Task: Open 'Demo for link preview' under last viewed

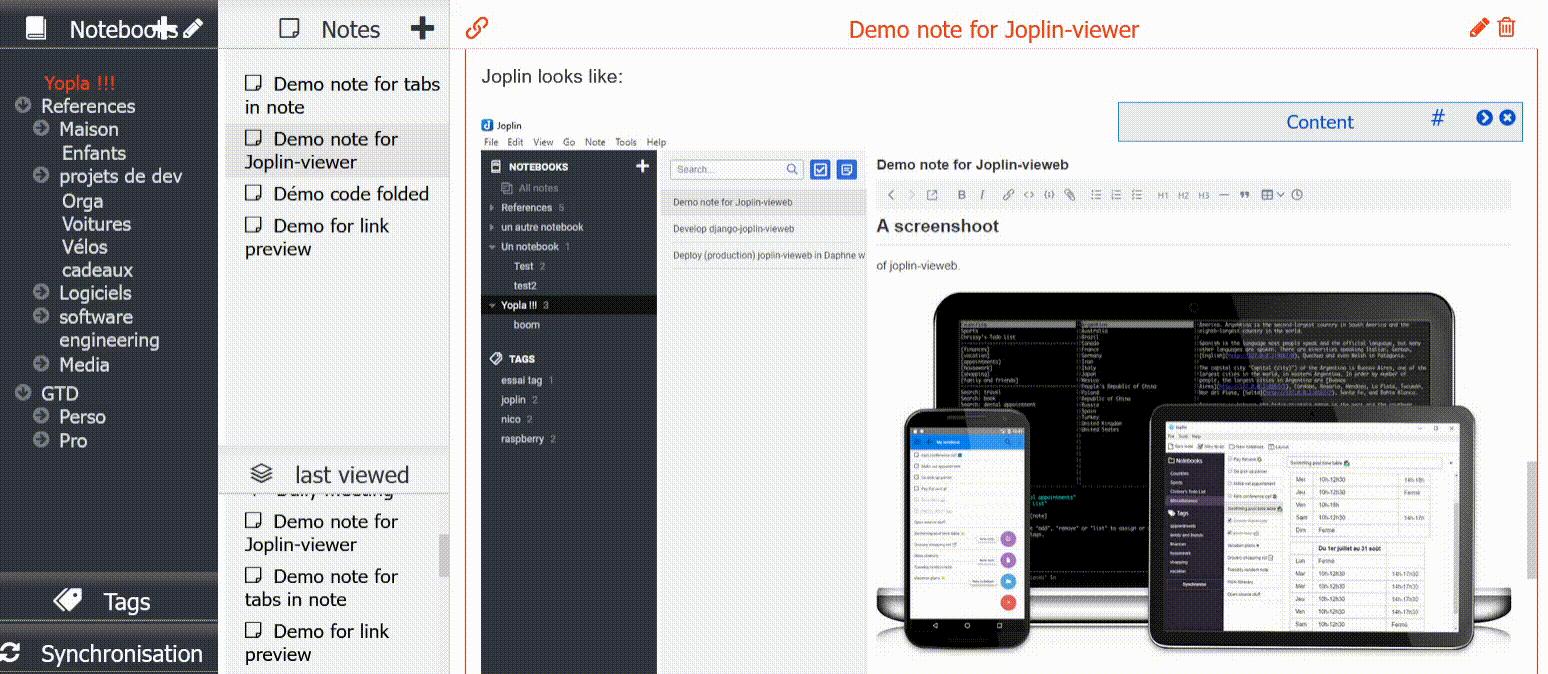Action: (x=318, y=643)
